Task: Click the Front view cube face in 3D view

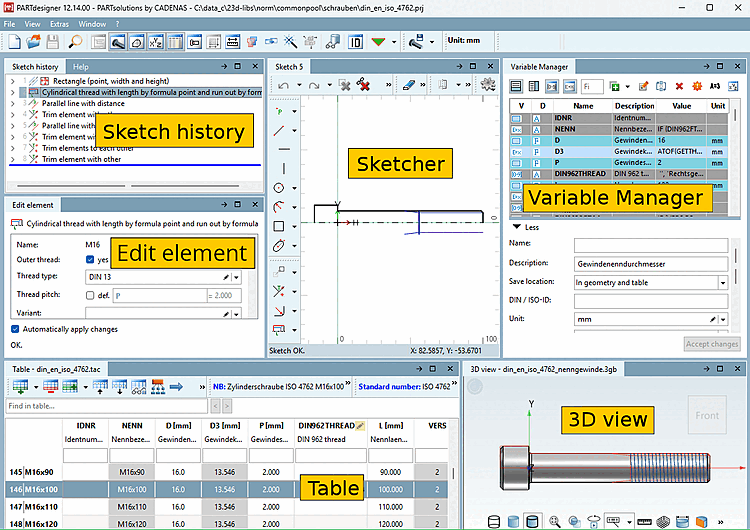Action: 707,415
